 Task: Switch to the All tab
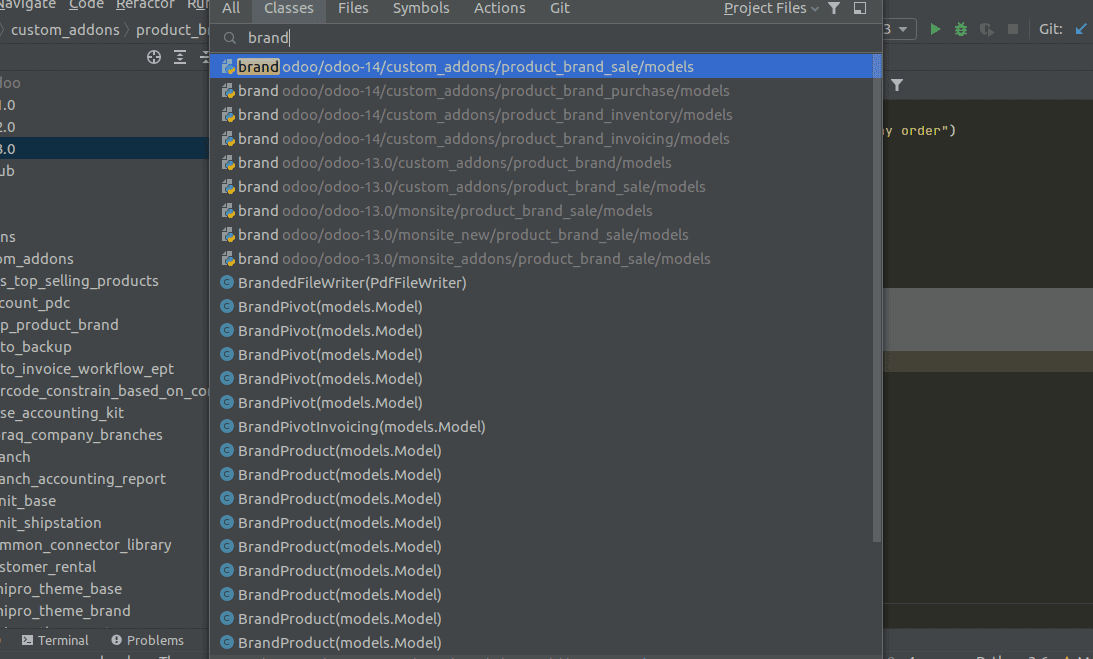coord(231,8)
